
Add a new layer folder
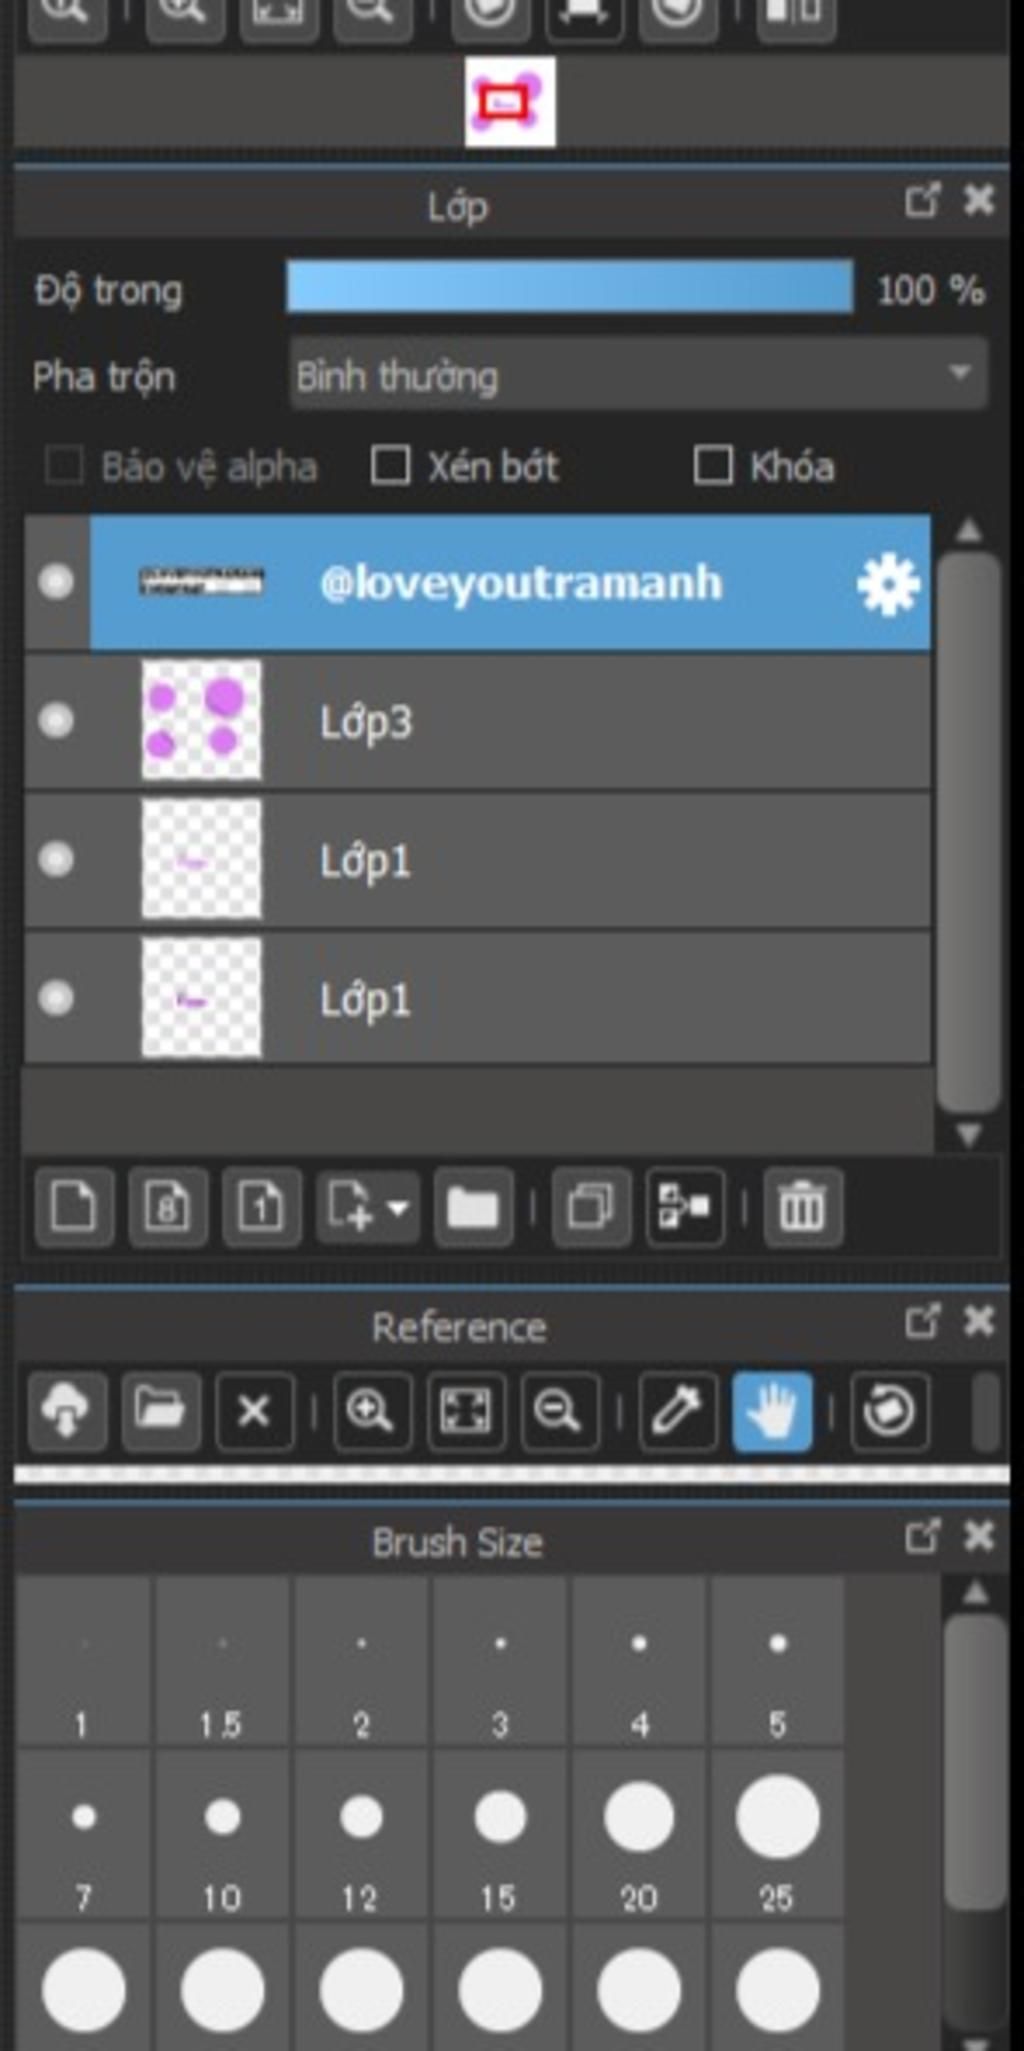tap(473, 1207)
